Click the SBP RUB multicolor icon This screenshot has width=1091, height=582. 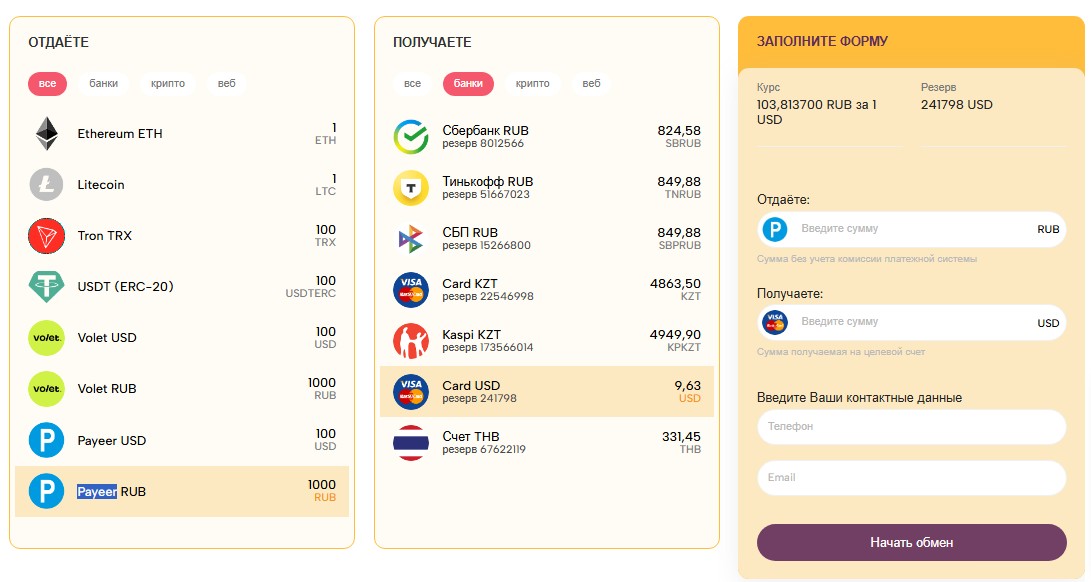click(411, 239)
